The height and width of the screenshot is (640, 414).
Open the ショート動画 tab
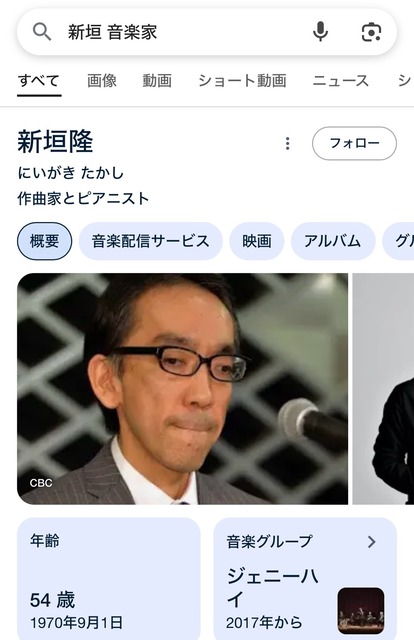tap(242, 80)
